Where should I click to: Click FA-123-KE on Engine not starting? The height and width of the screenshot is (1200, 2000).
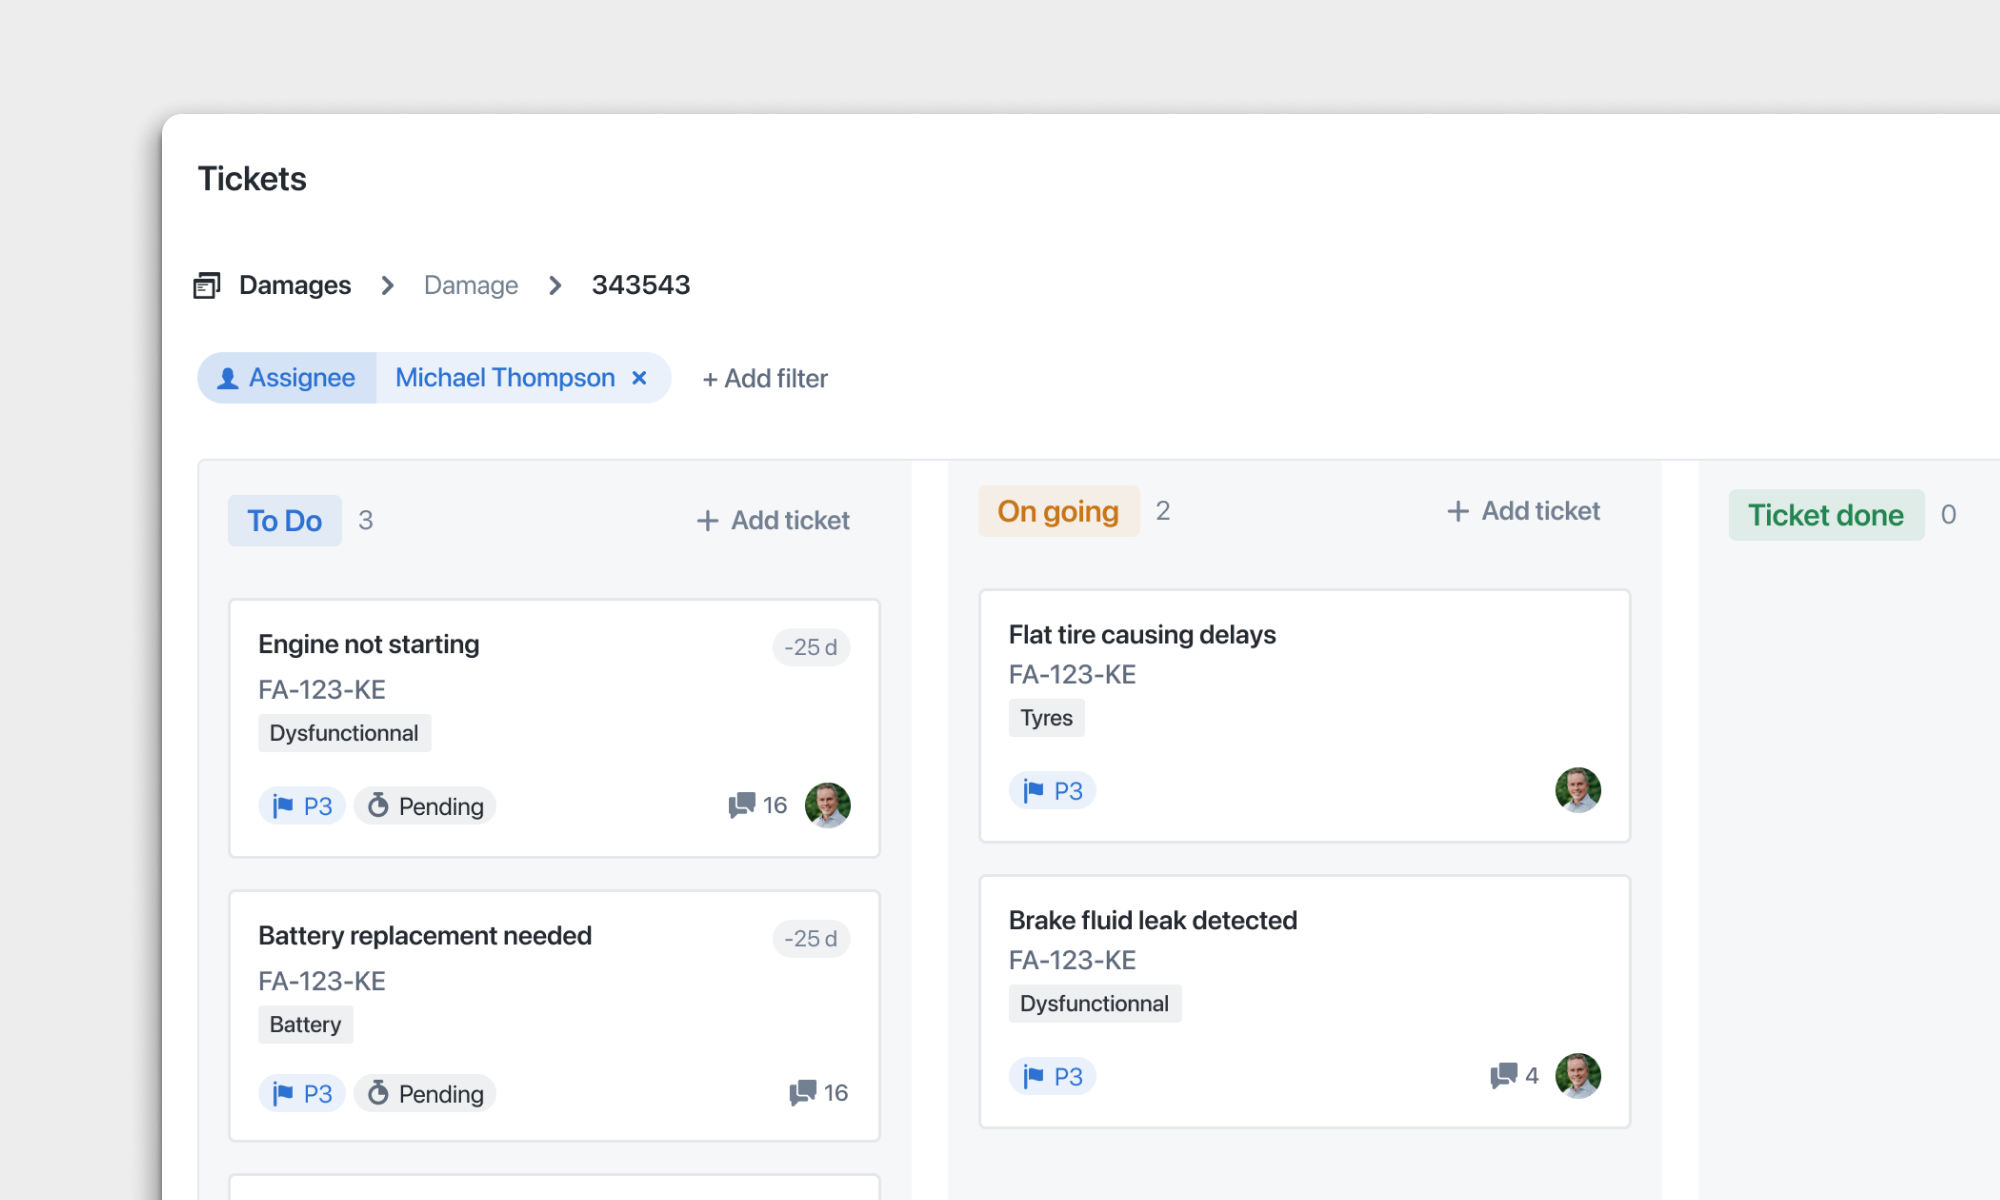[x=322, y=690]
